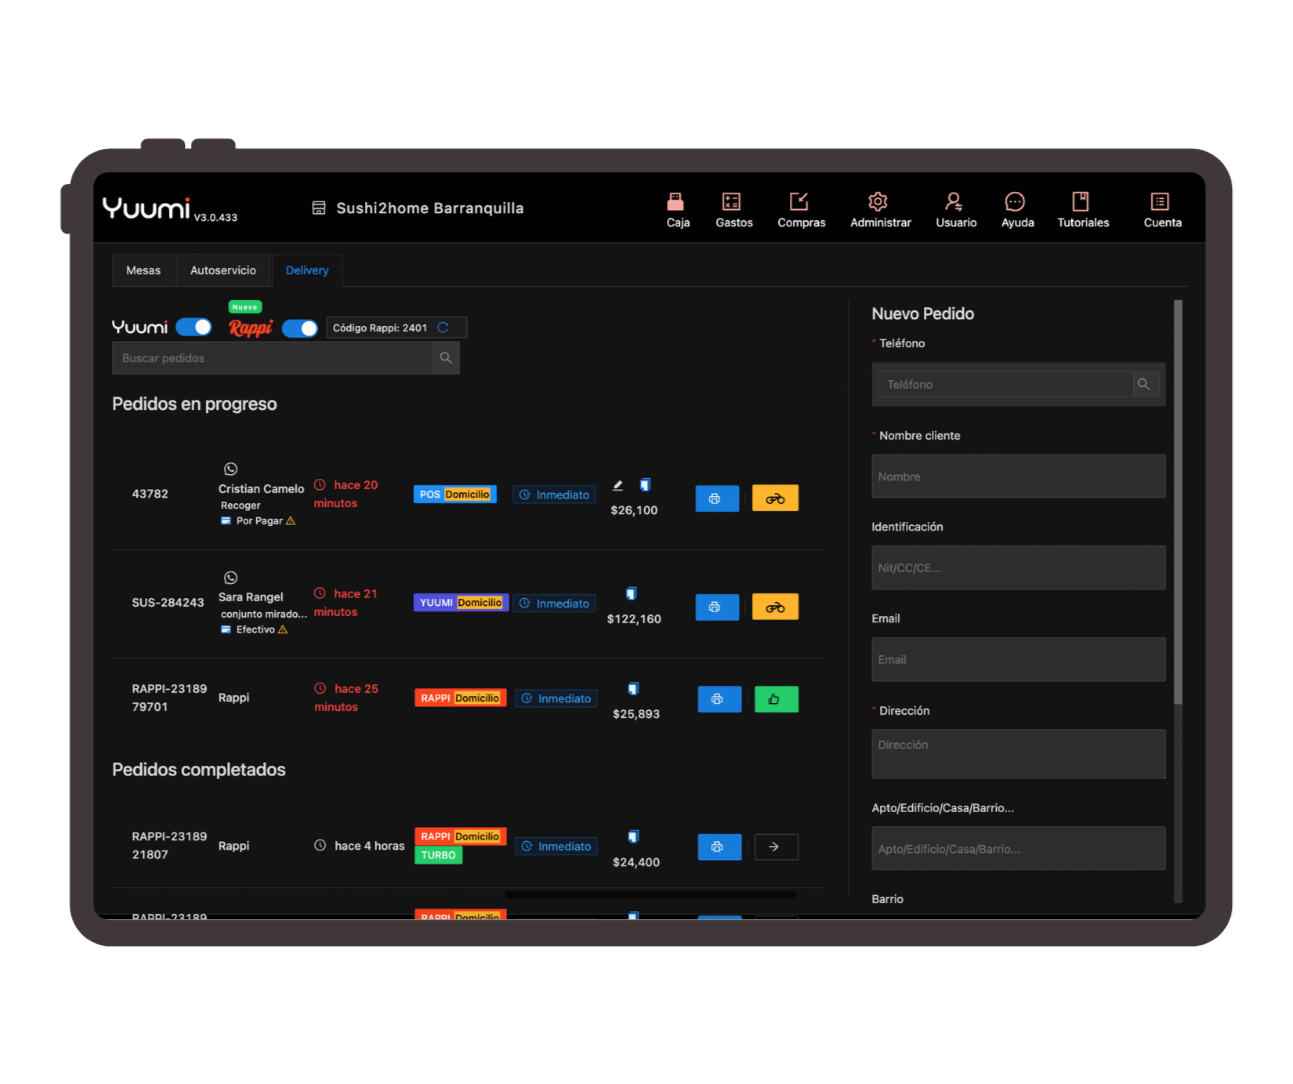The width and height of the screenshot is (1293, 1084).
Task: Click the Nuevo Pedido panel scrollbar
Action: 1178,500
